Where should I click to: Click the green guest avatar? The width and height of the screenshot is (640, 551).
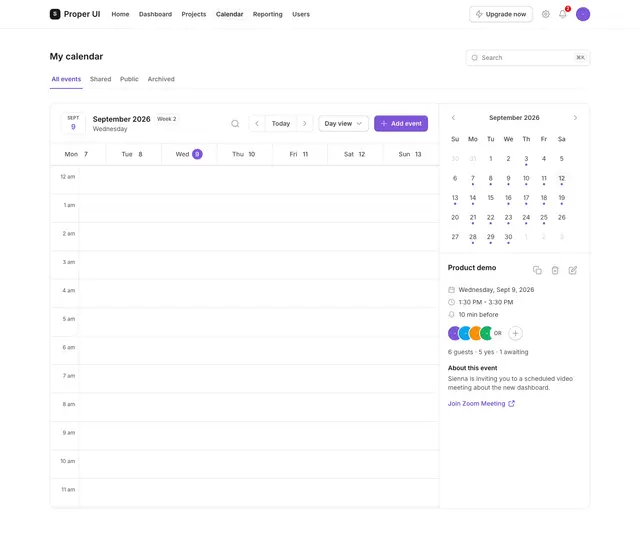[x=486, y=333]
